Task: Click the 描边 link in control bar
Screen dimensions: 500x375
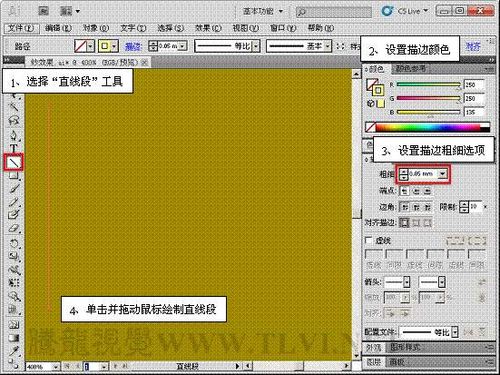Action: [133, 46]
